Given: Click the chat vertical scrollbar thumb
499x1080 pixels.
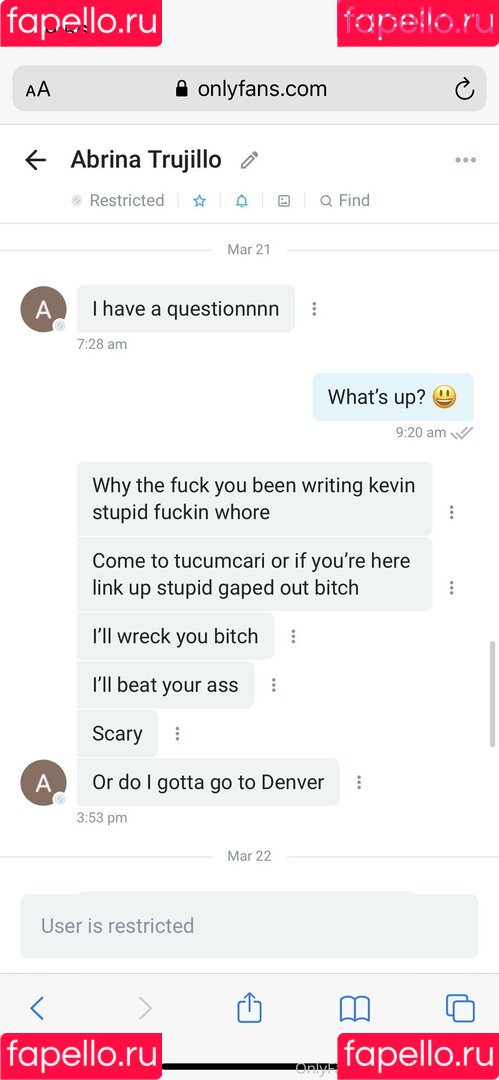Looking at the screenshot, I should 491,694.
